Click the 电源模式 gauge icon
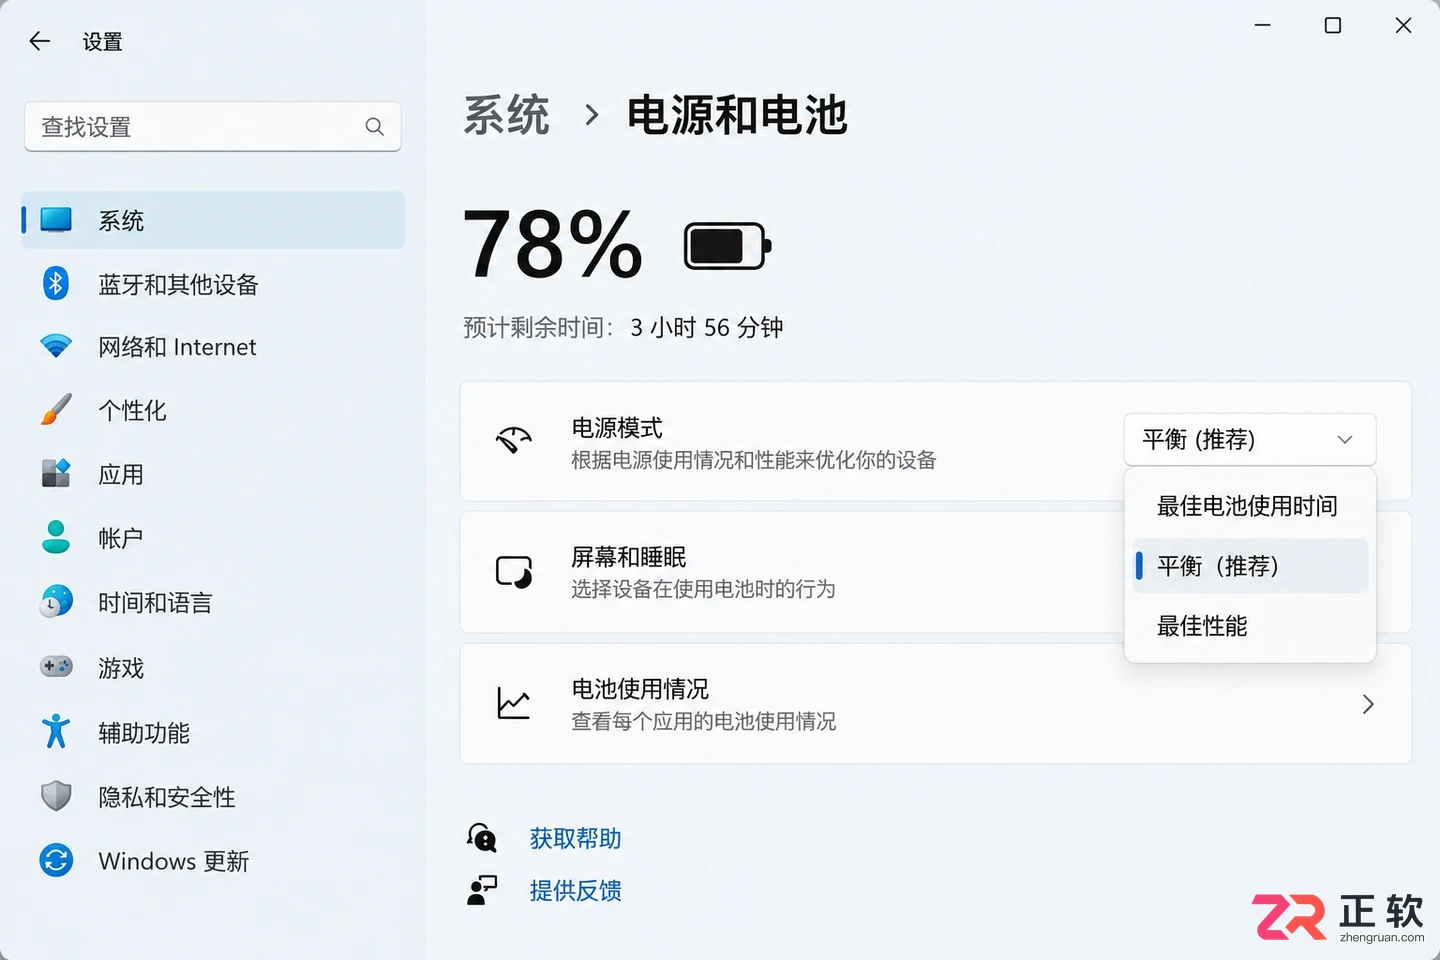This screenshot has width=1440, height=960. pos(514,440)
